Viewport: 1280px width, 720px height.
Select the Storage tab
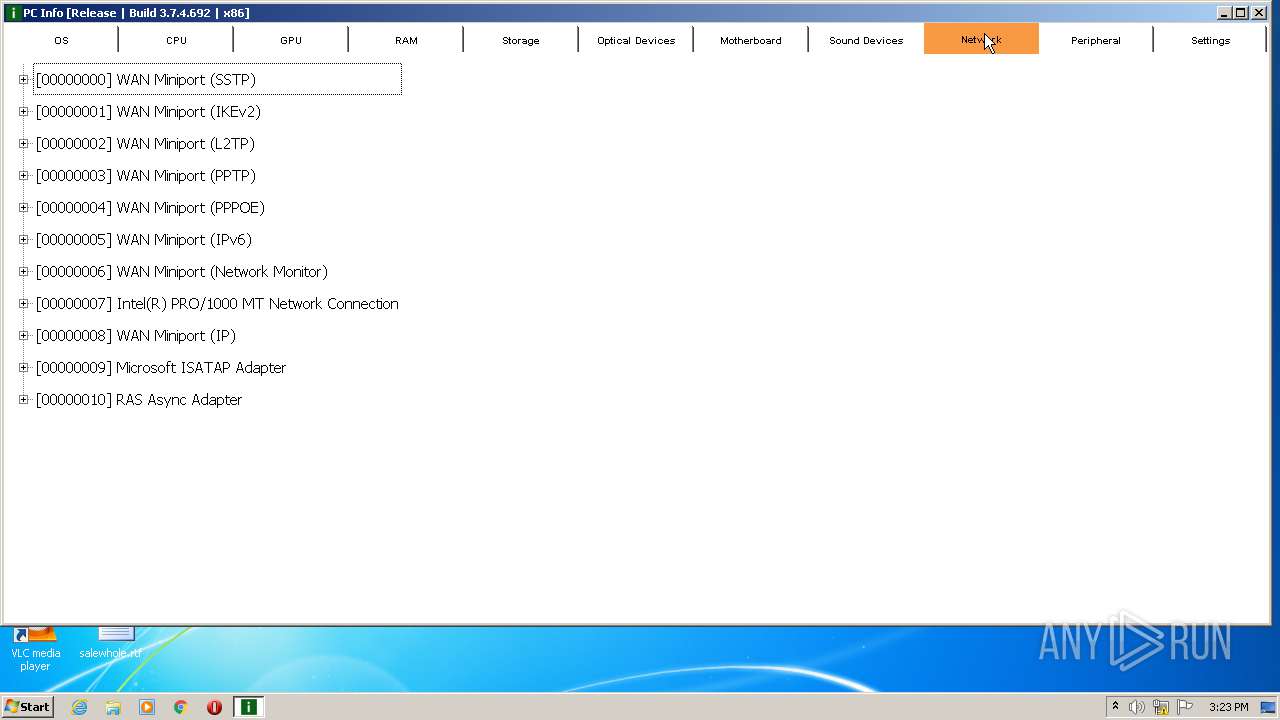(x=521, y=40)
